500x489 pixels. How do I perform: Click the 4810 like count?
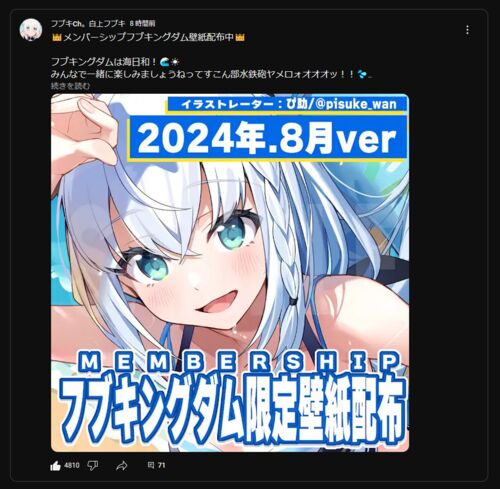(72, 465)
